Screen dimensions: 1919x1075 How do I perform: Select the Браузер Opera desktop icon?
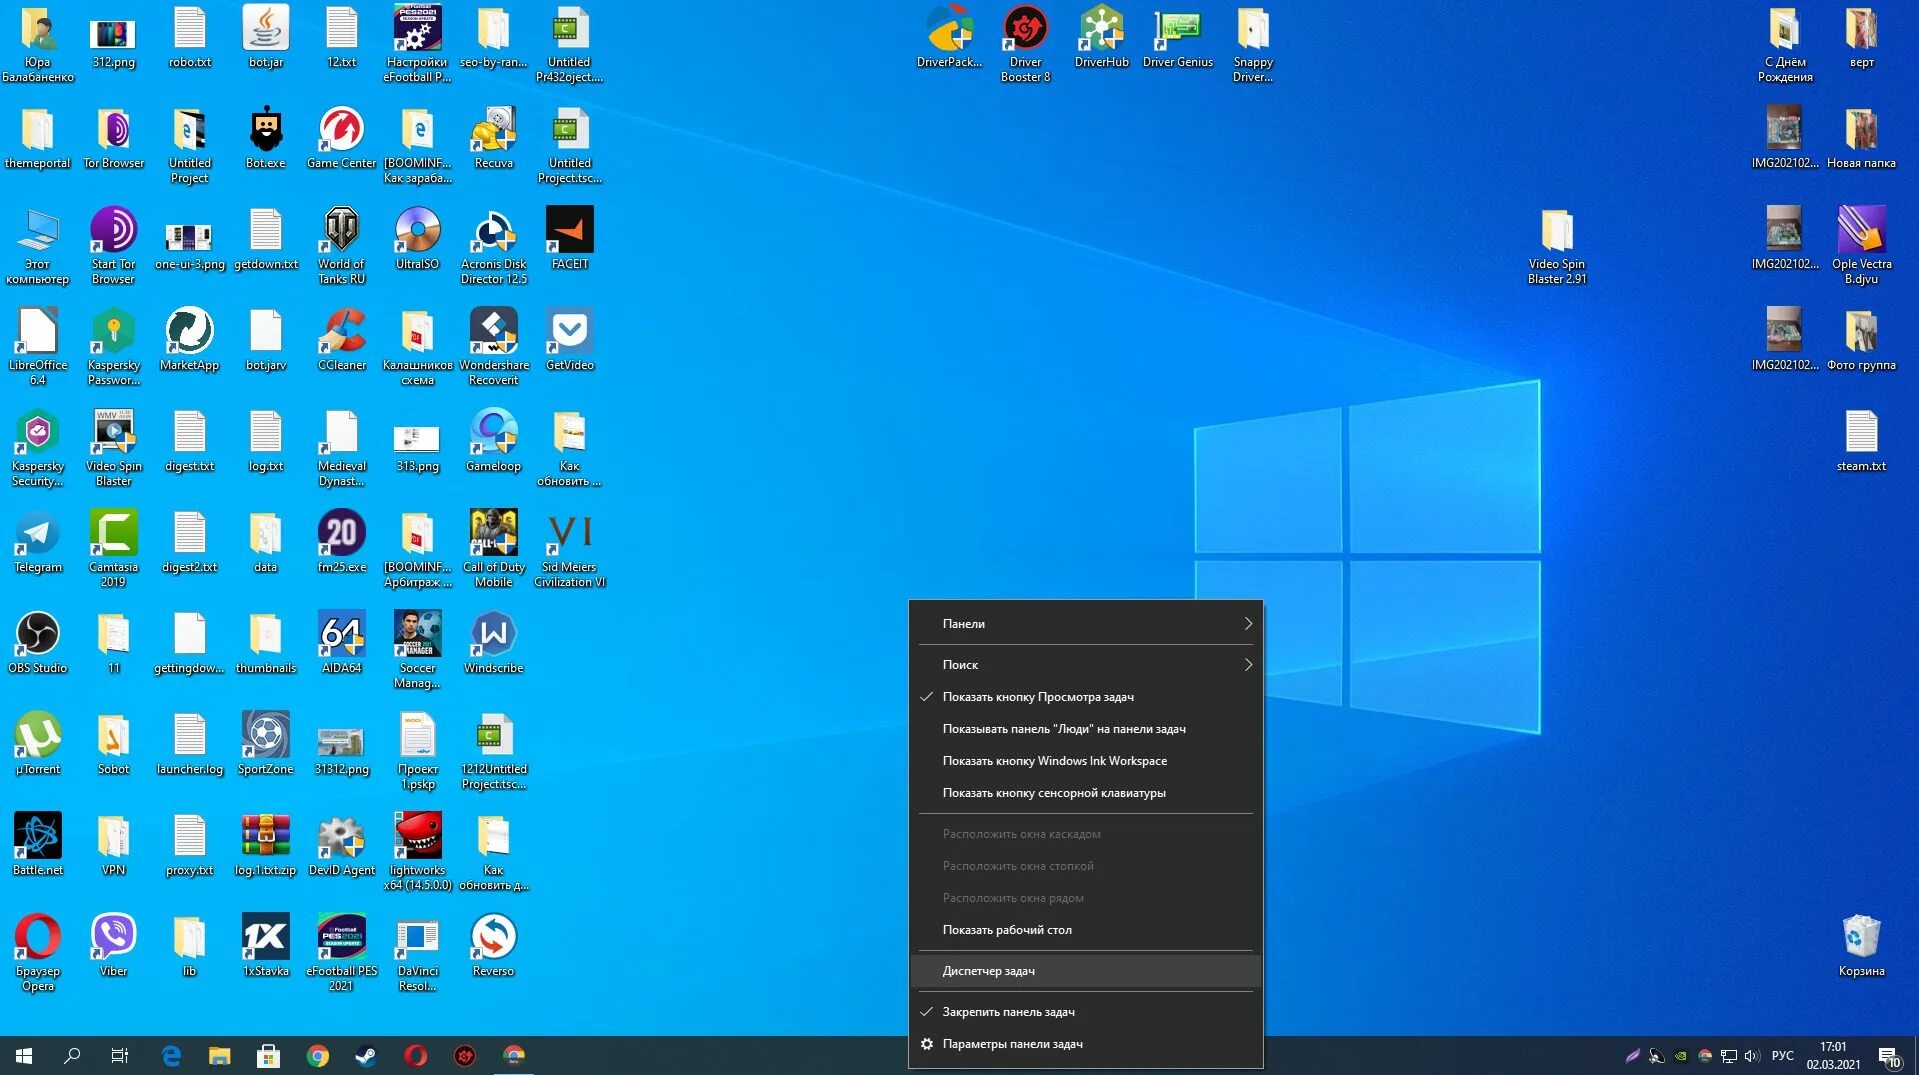click(38, 952)
